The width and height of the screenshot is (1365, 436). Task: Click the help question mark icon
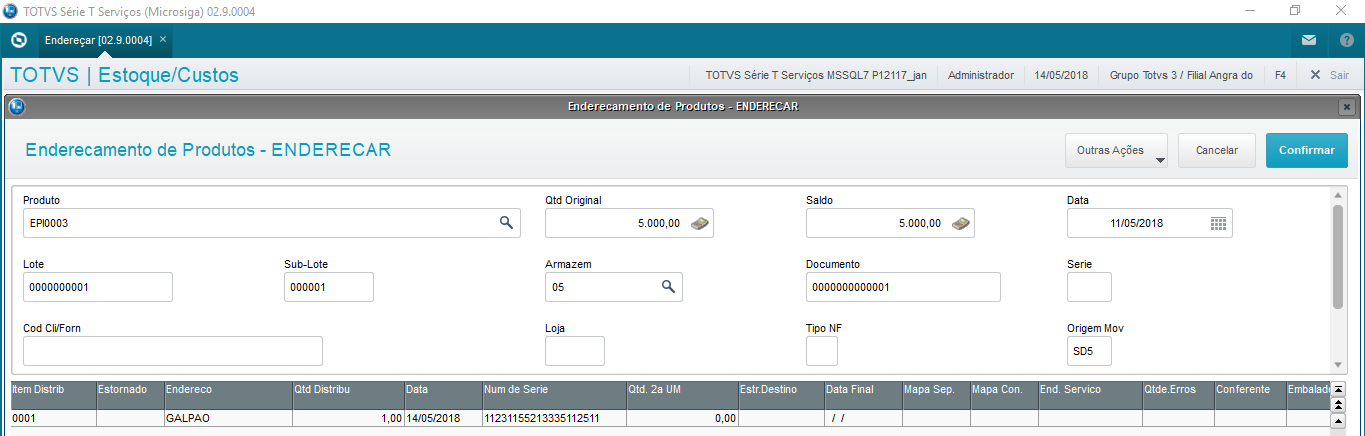(1346, 41)
